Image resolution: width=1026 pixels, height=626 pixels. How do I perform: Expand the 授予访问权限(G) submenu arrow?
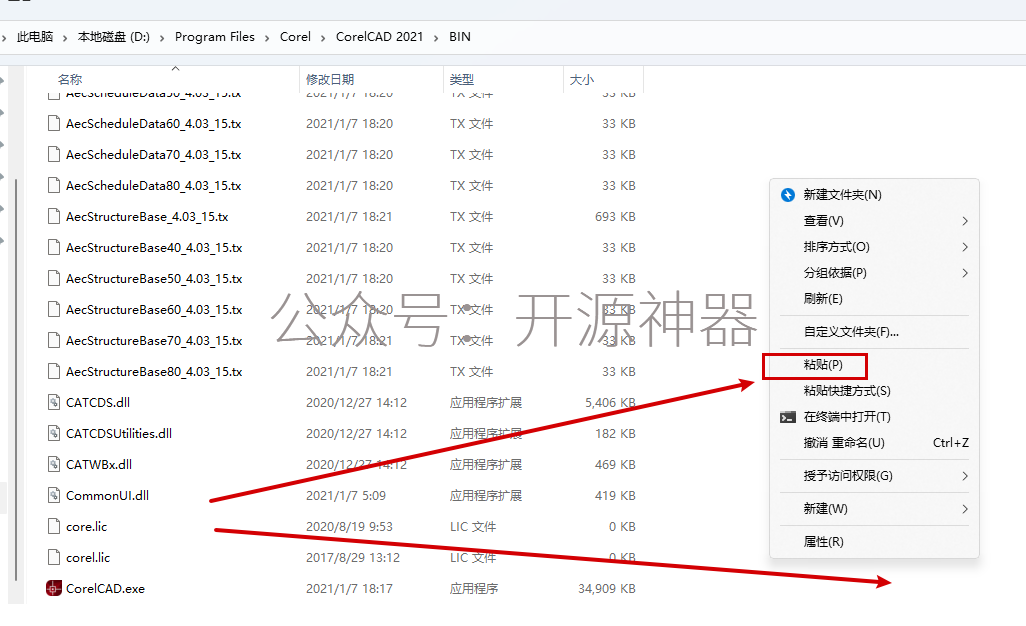pos(964,476)
